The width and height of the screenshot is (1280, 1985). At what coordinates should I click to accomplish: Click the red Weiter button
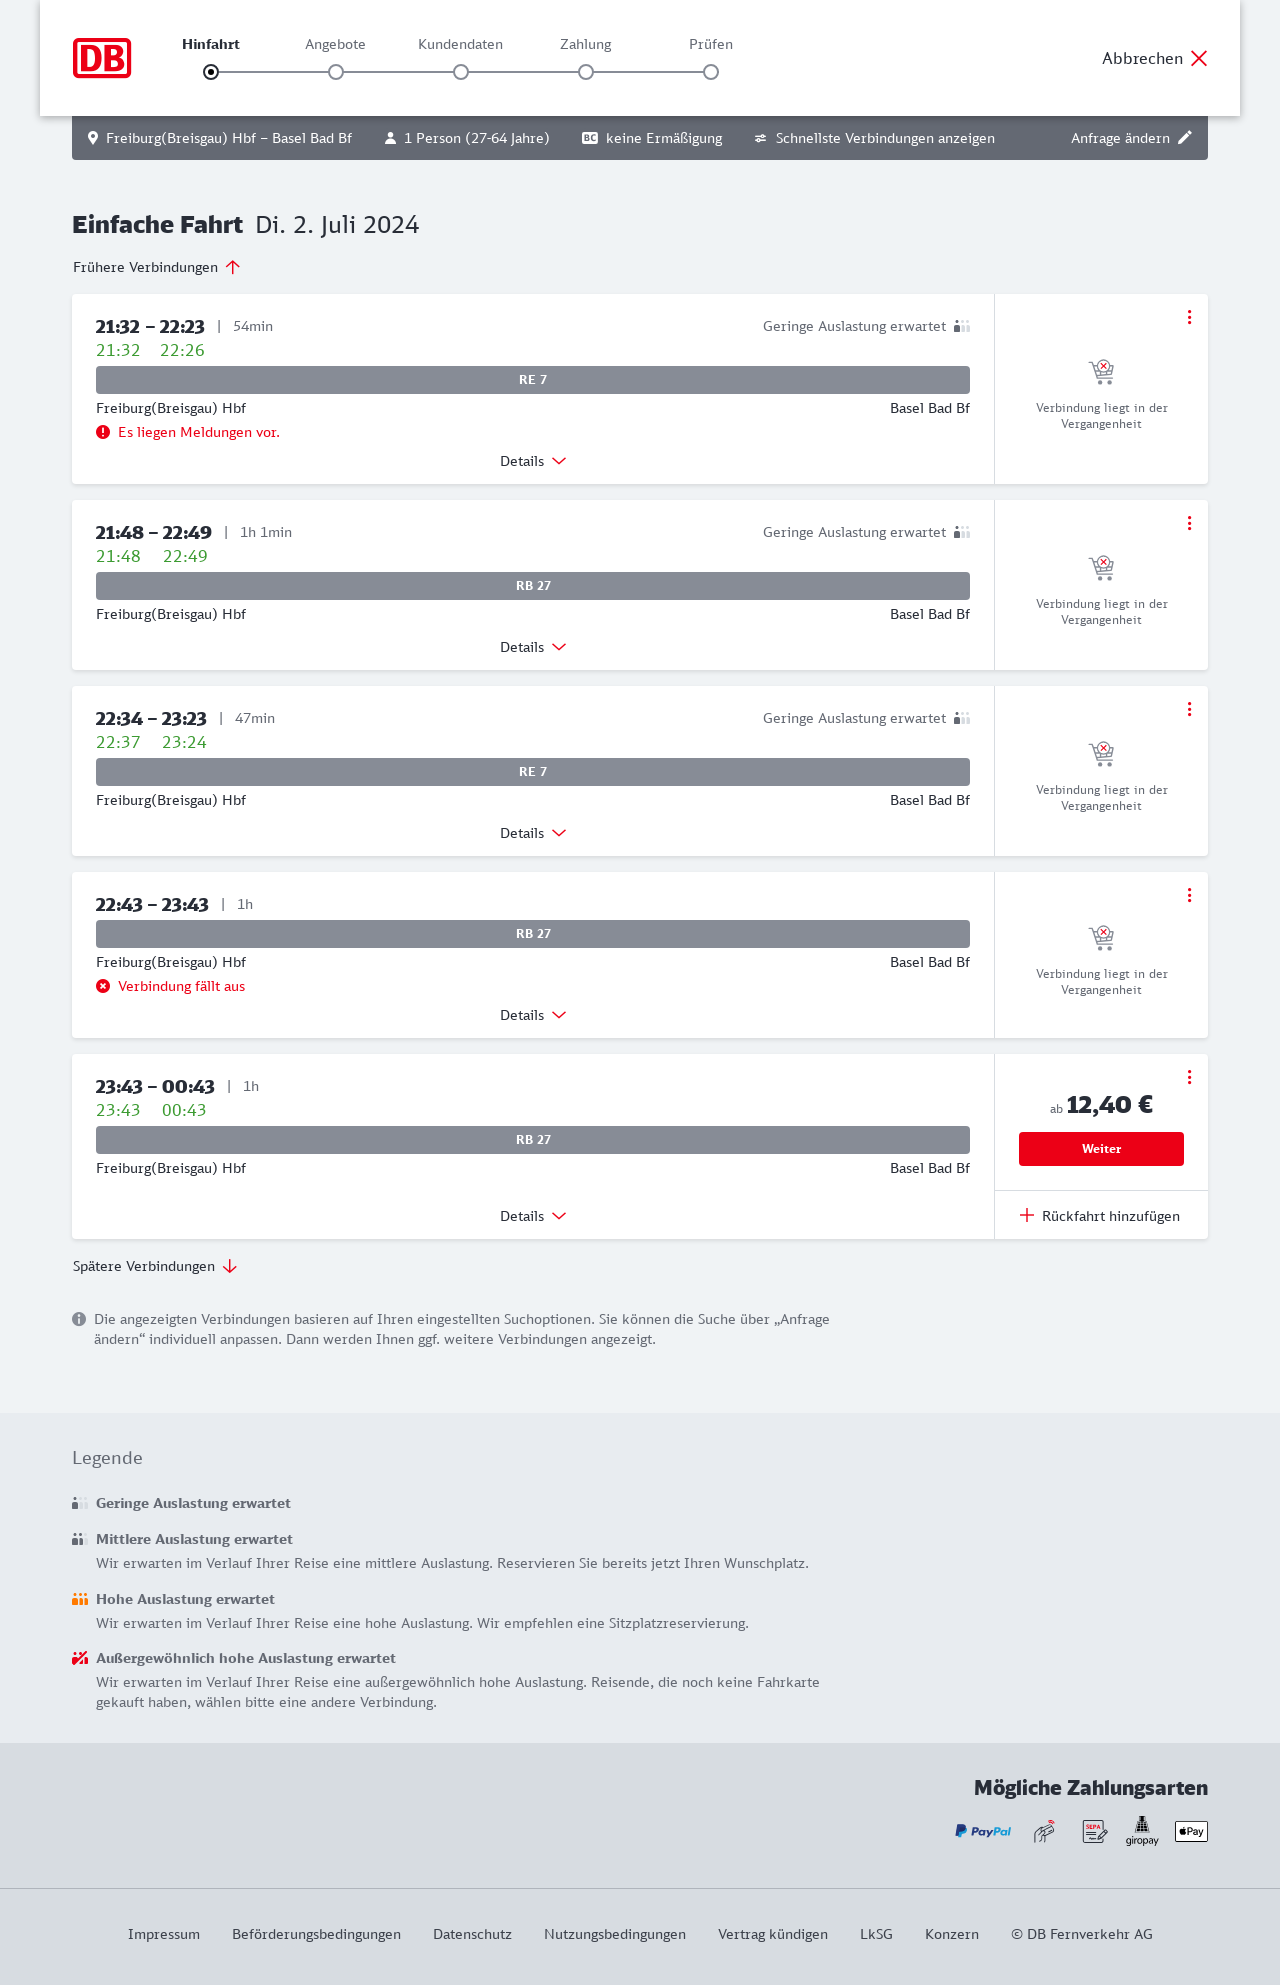[1101, 1149]
